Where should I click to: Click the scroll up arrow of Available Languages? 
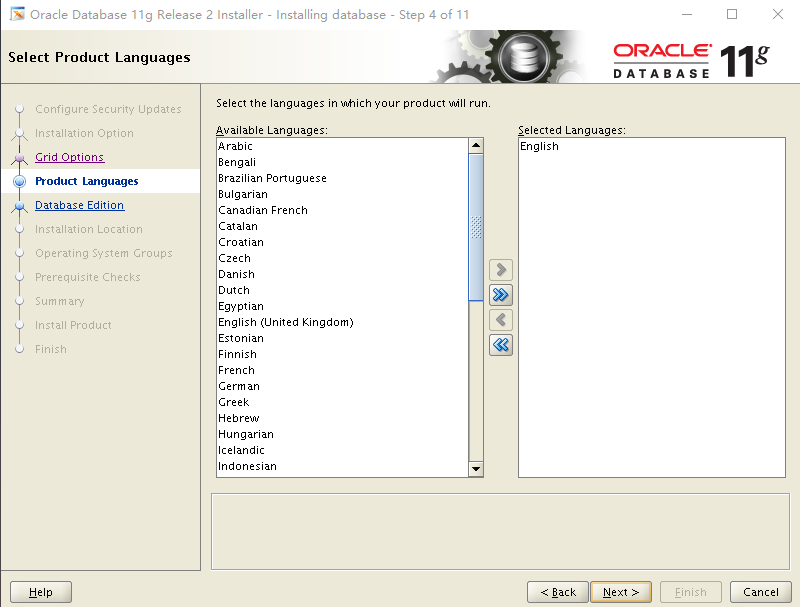[x=476, y=145]
